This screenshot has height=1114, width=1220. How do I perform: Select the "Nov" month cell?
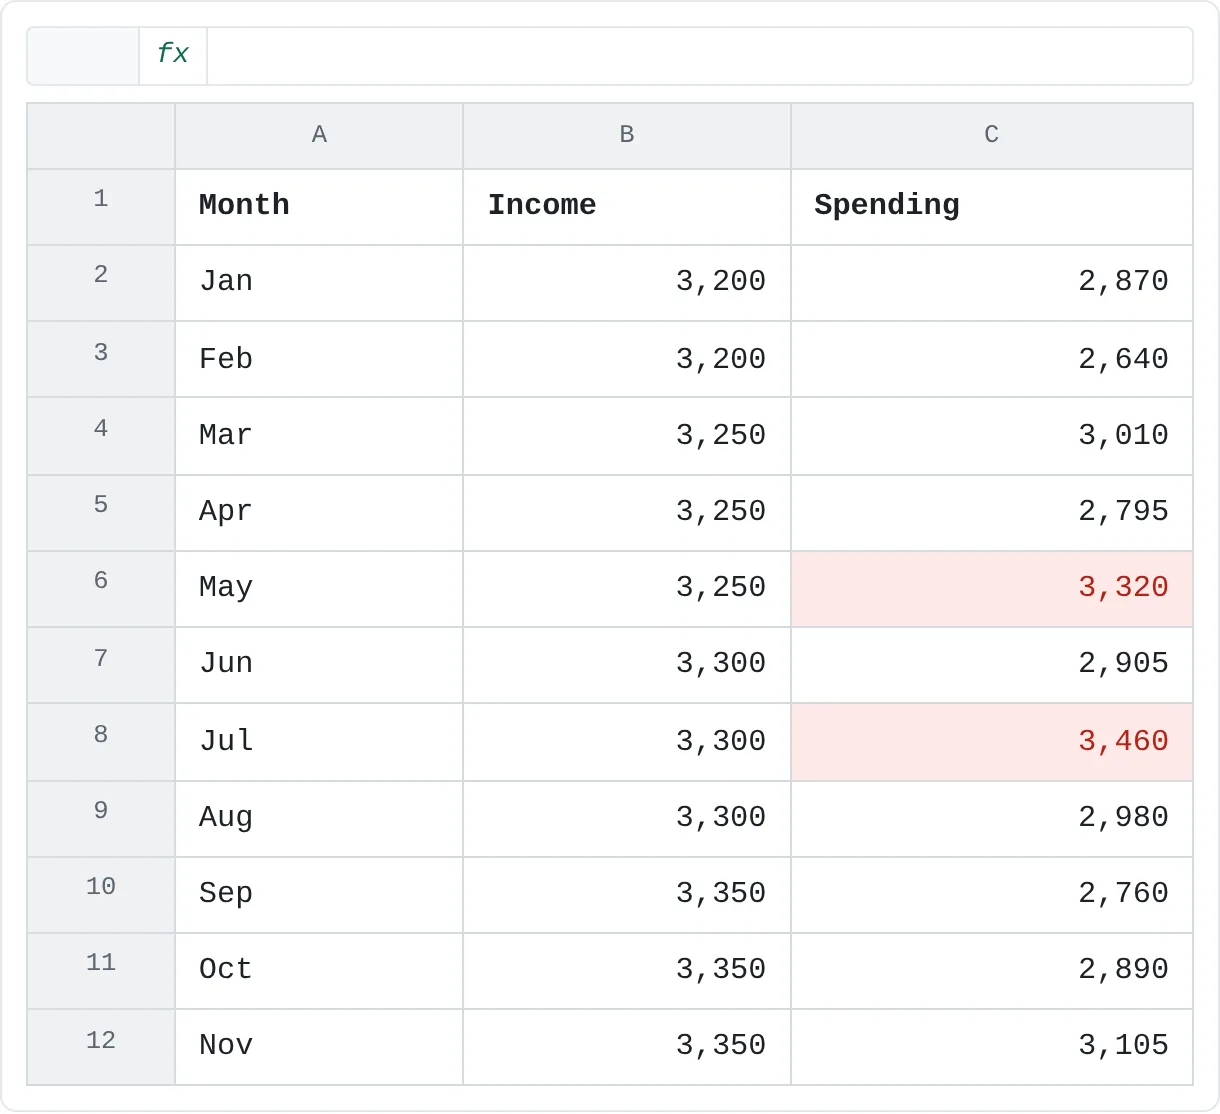319,1047
